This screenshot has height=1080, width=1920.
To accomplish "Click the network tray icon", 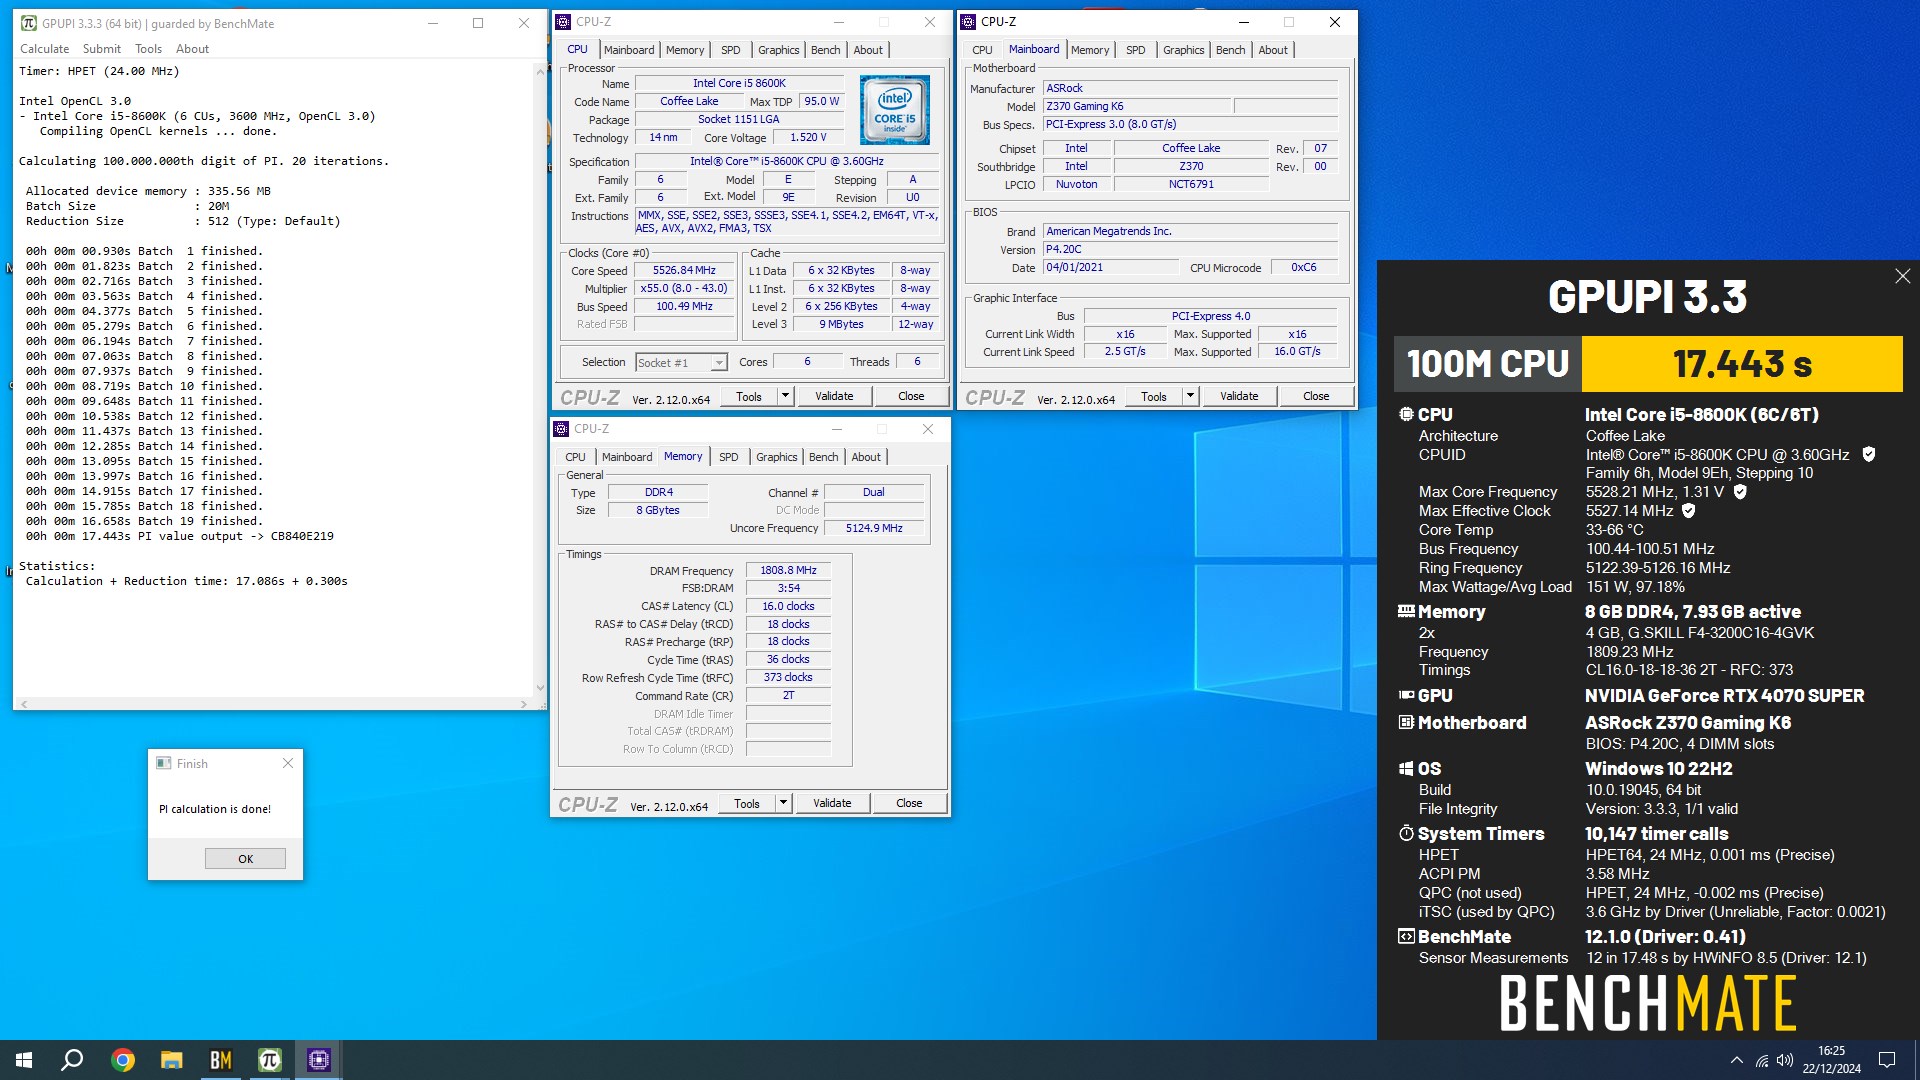I will pyautogui.click(x=1761, y=1061).
